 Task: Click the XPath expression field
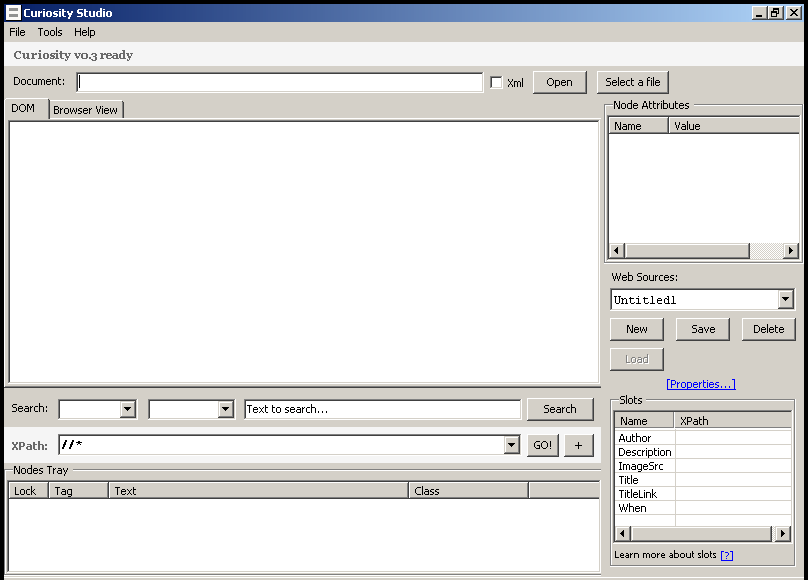281,445
